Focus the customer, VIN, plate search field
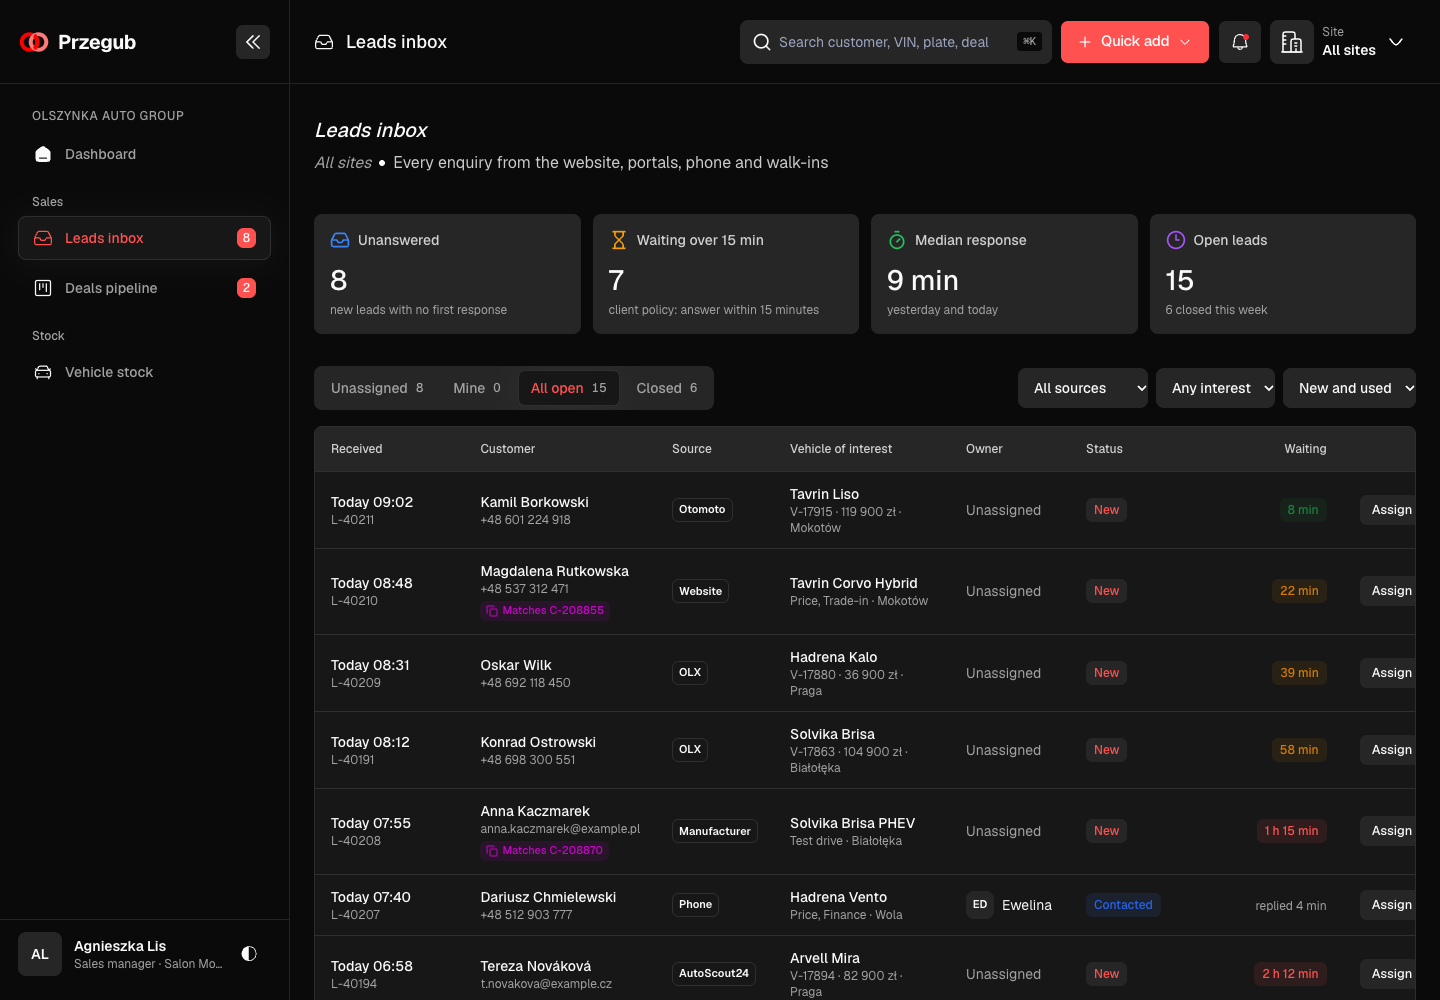 896,42
